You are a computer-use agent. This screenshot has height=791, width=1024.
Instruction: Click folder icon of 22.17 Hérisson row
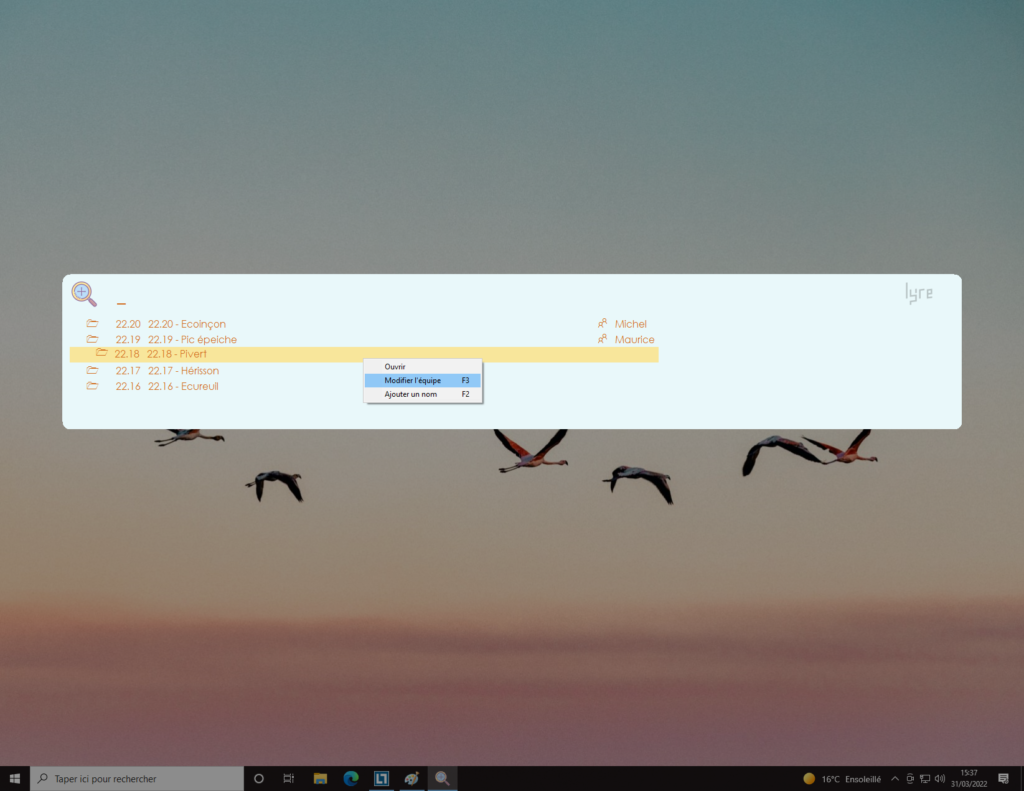click(93, 370)
